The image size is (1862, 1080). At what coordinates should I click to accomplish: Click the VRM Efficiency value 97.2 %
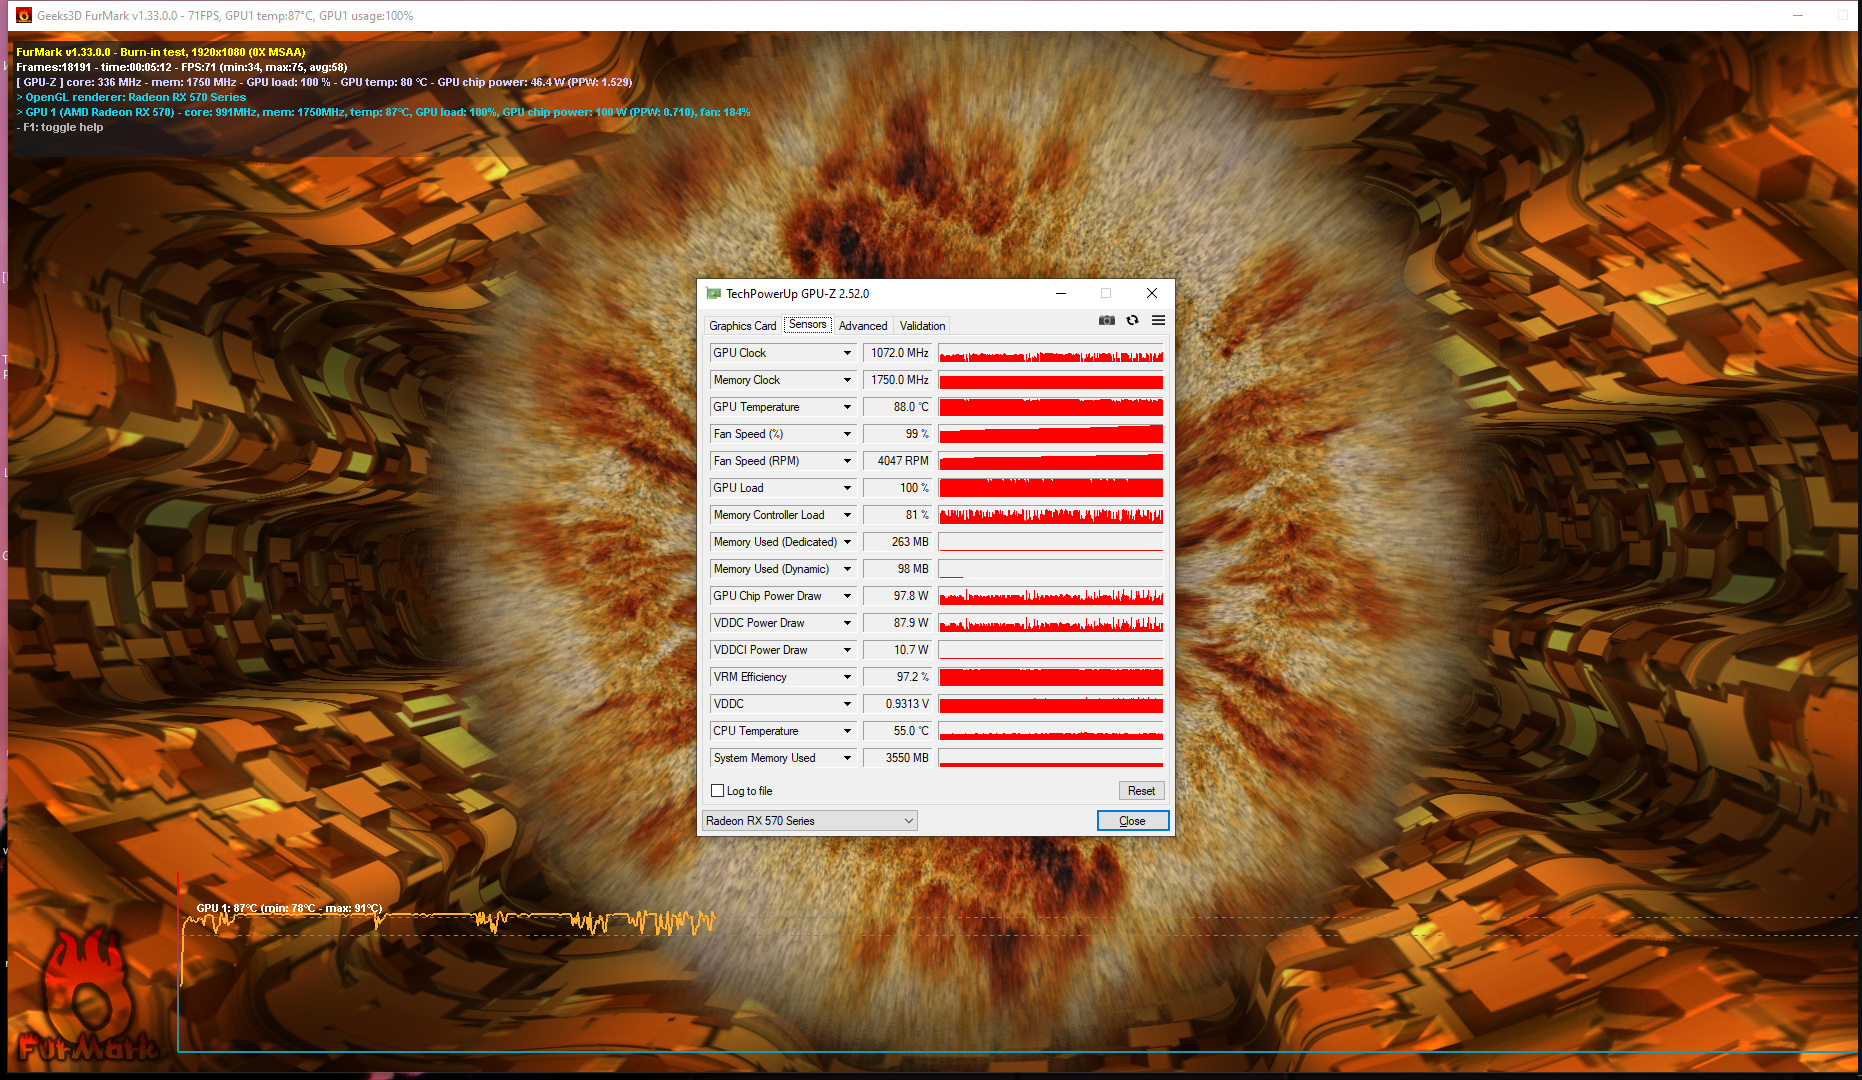point(898,677)
